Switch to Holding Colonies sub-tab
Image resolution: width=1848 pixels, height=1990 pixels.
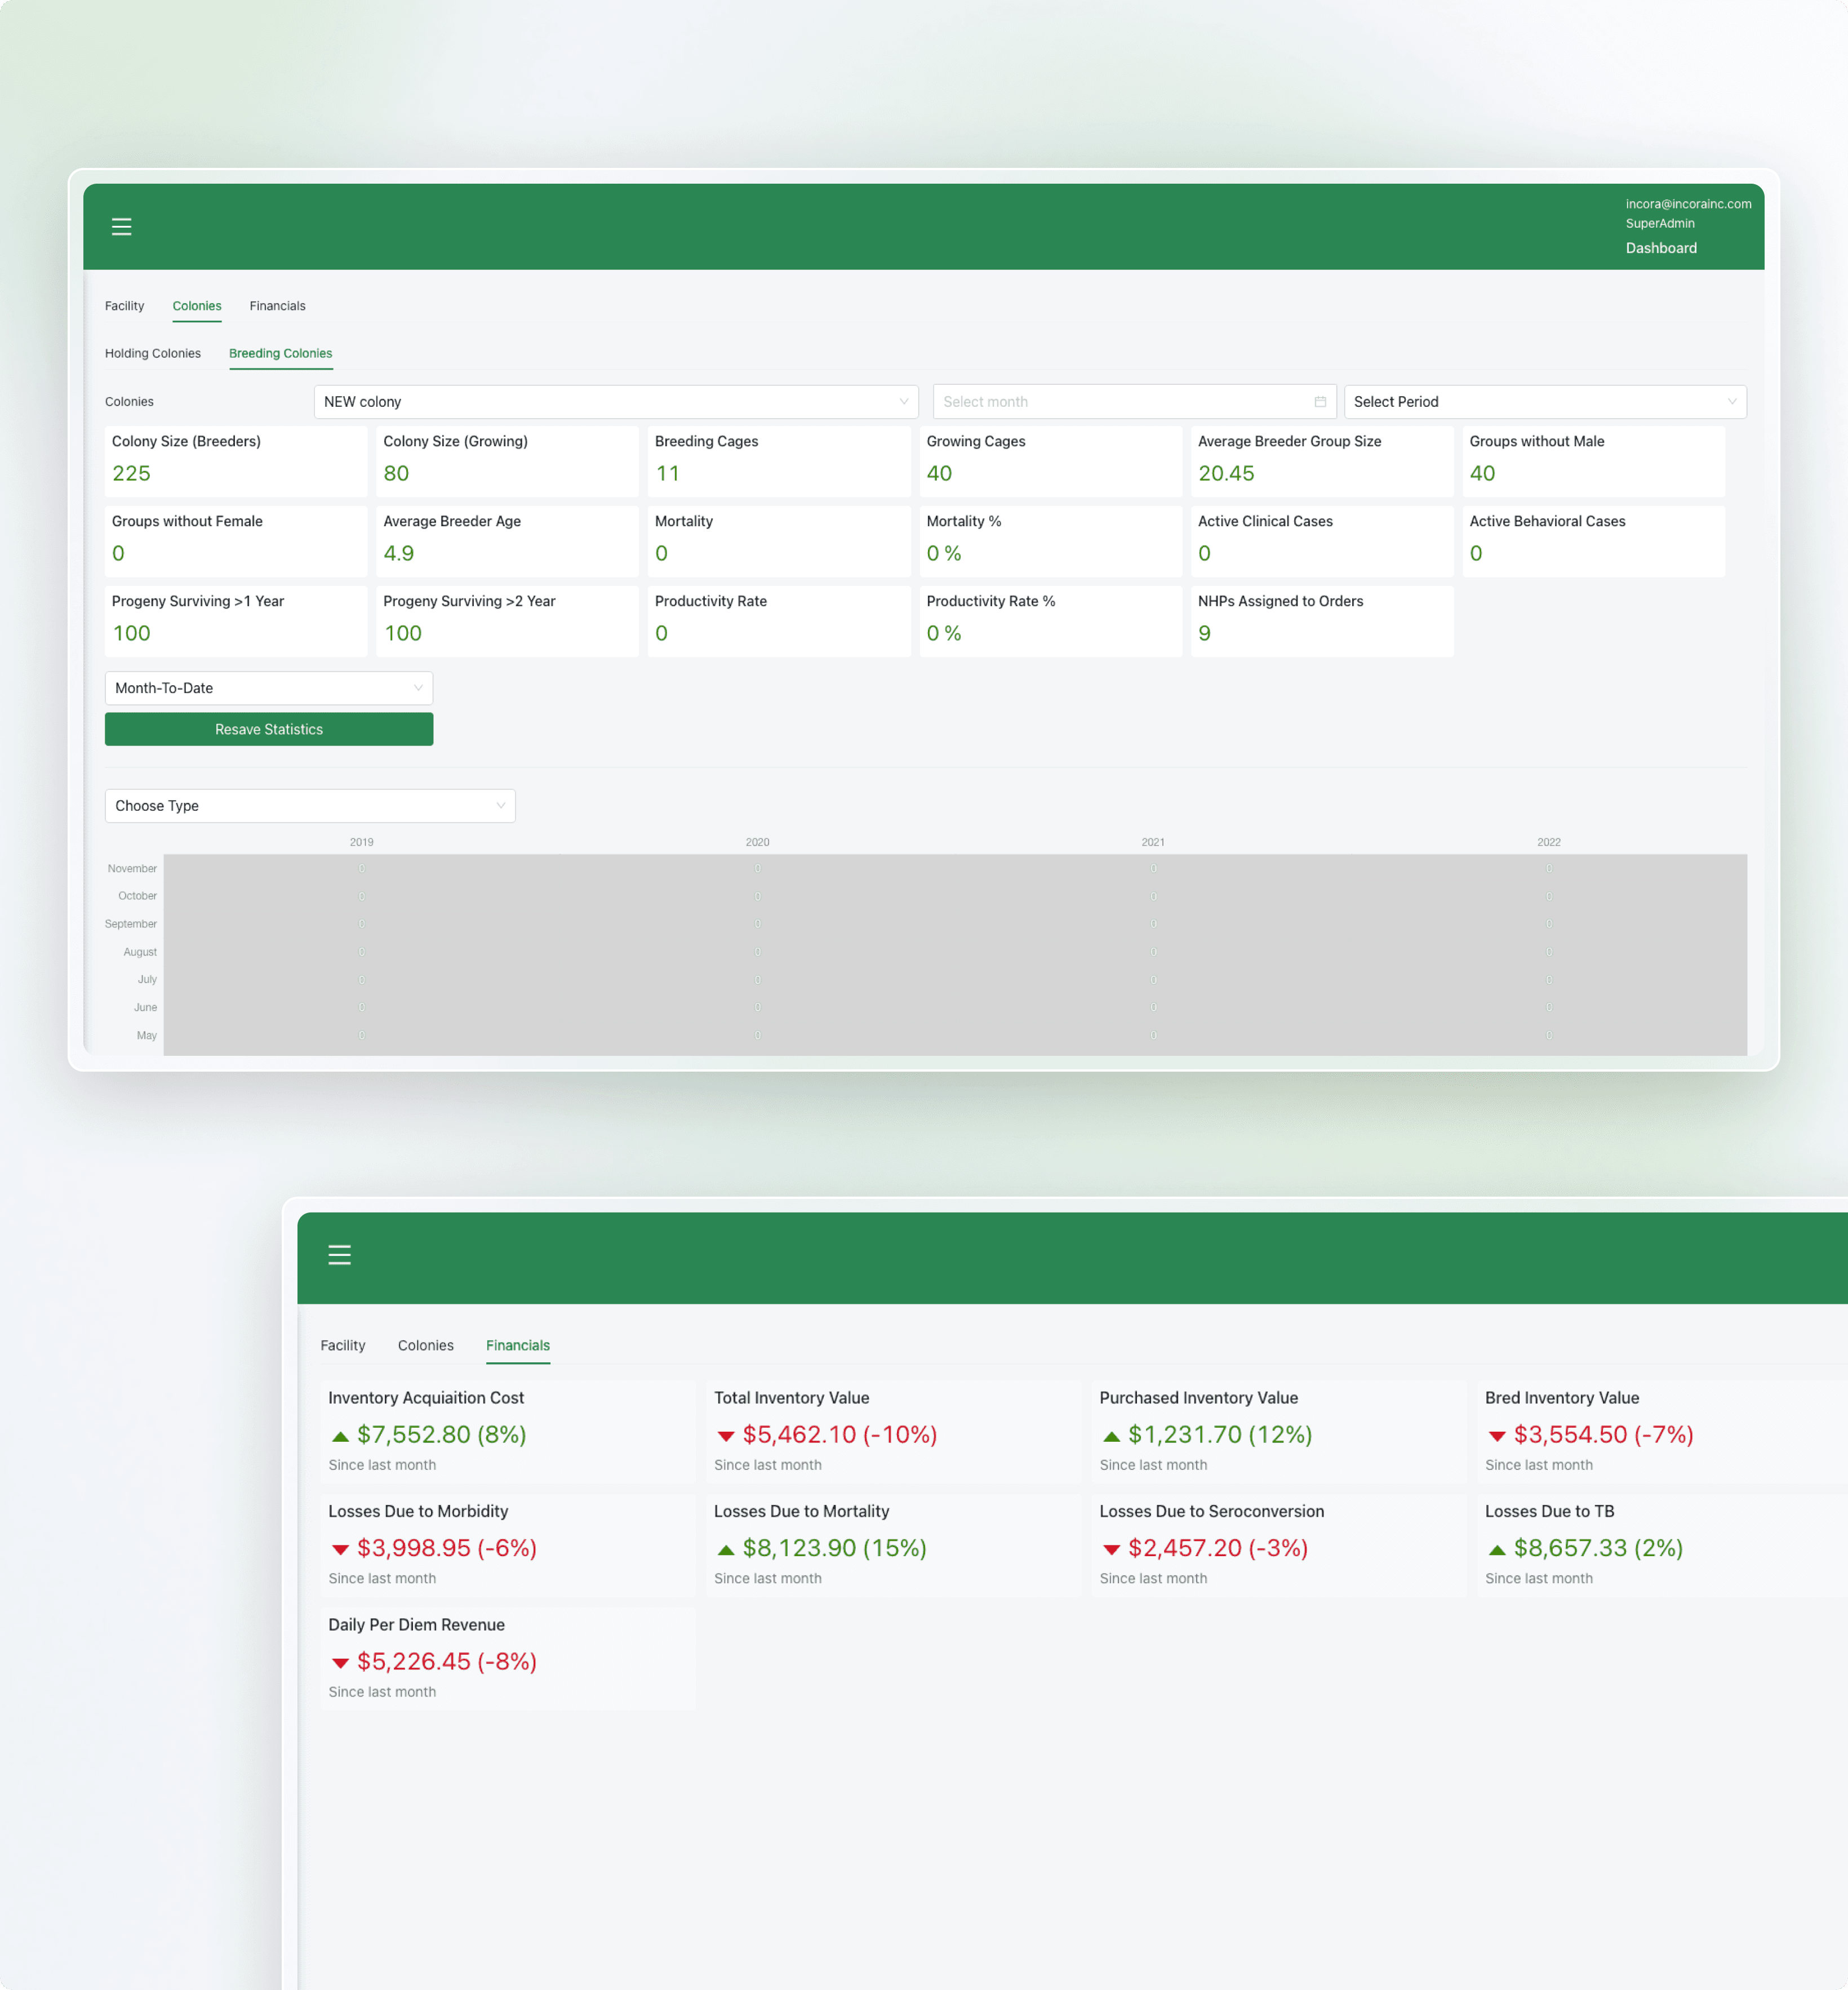point(153,353)
